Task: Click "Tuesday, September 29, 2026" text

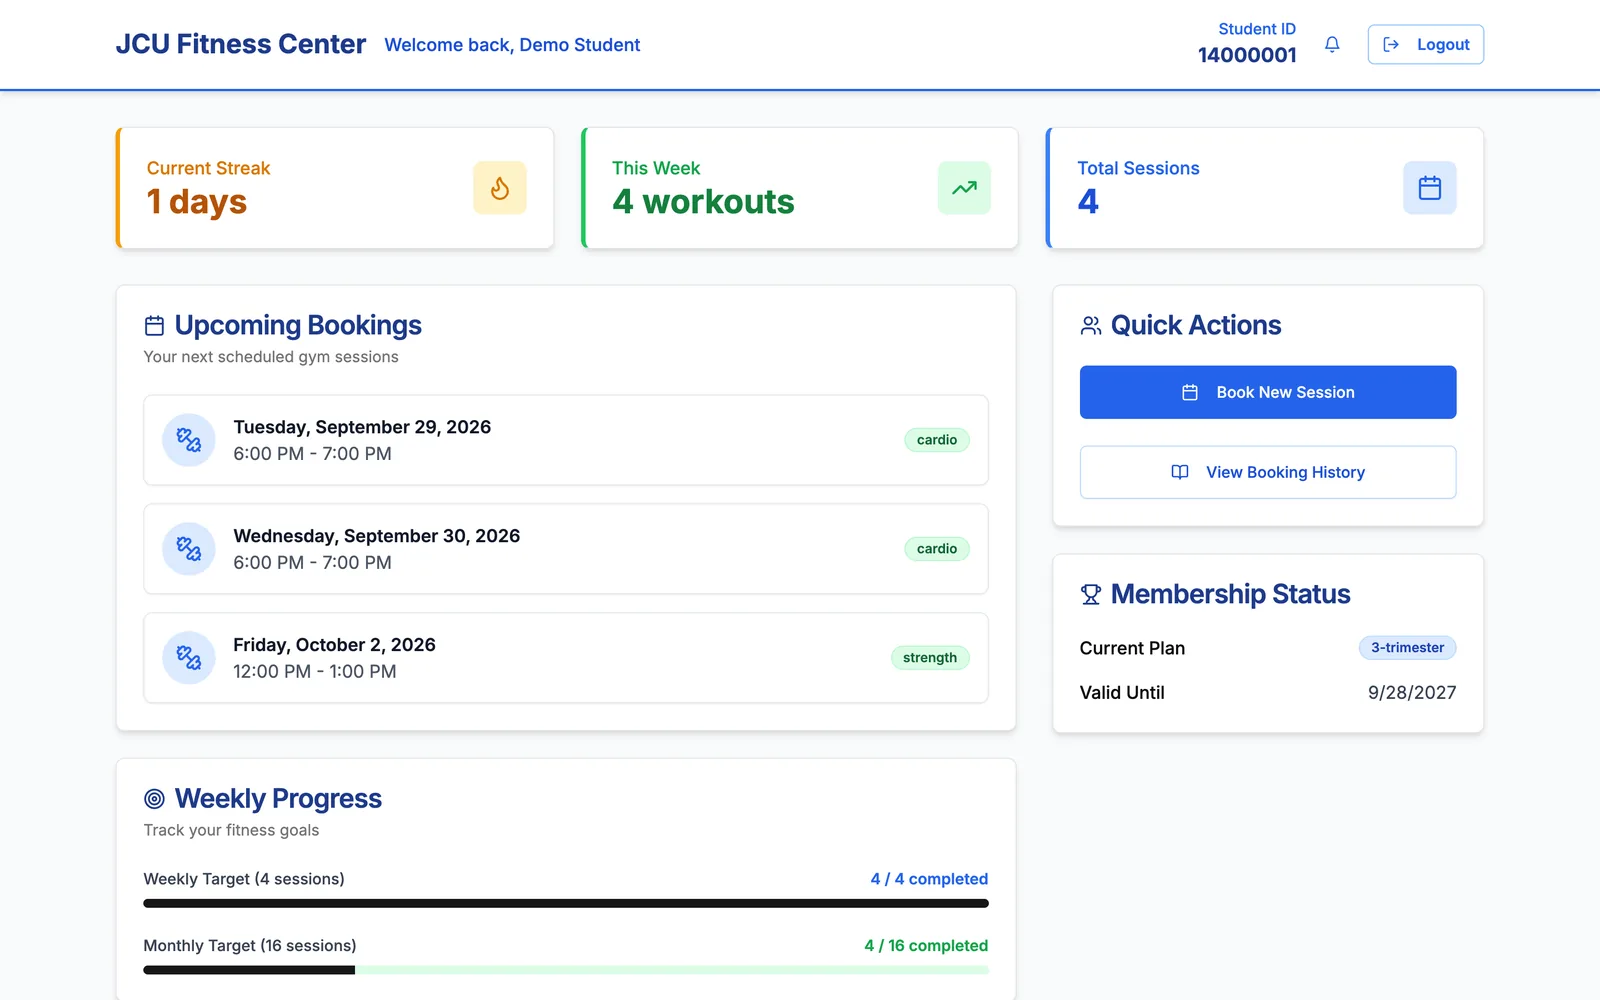Action: (x=362, y=427)
